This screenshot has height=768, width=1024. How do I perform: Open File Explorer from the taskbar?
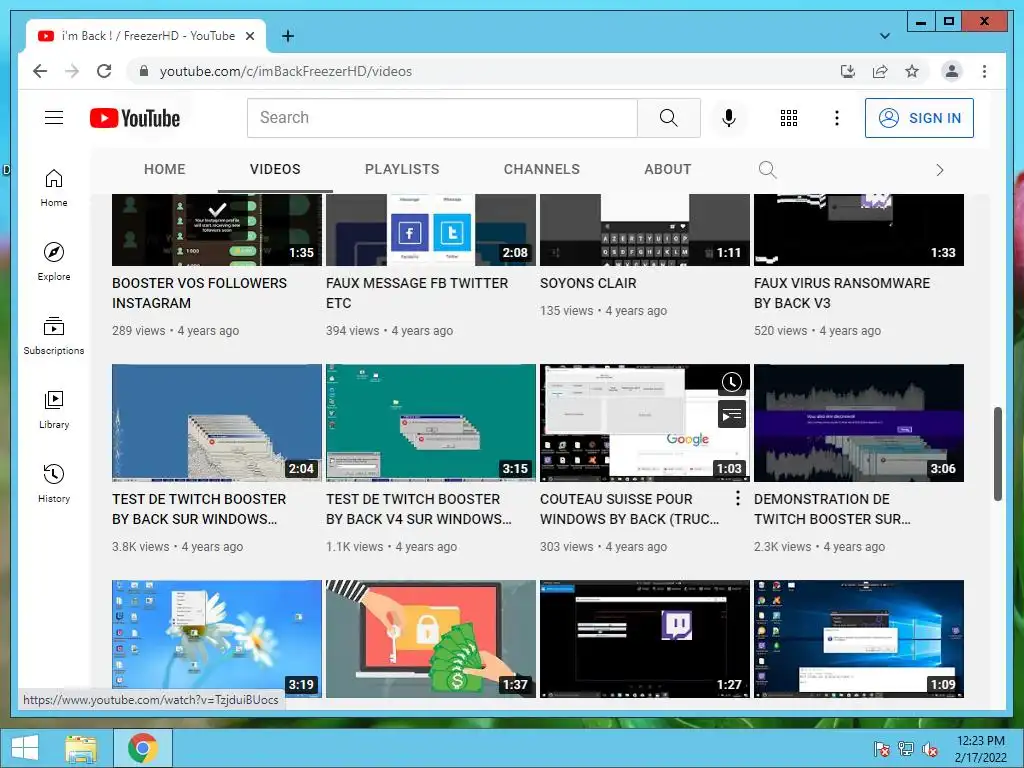[x=81, y=748]
